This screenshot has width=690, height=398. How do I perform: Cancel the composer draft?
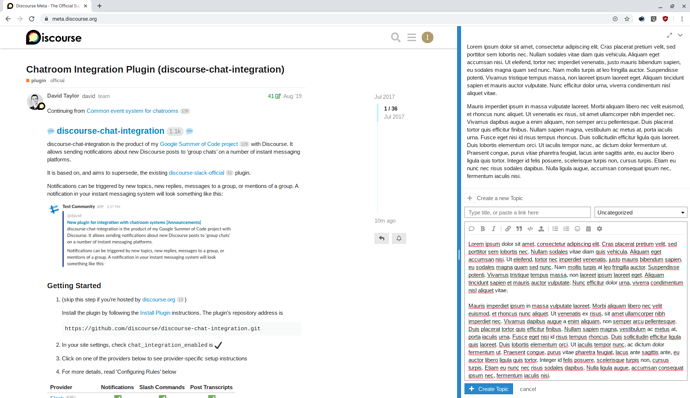tap(528, 389)
